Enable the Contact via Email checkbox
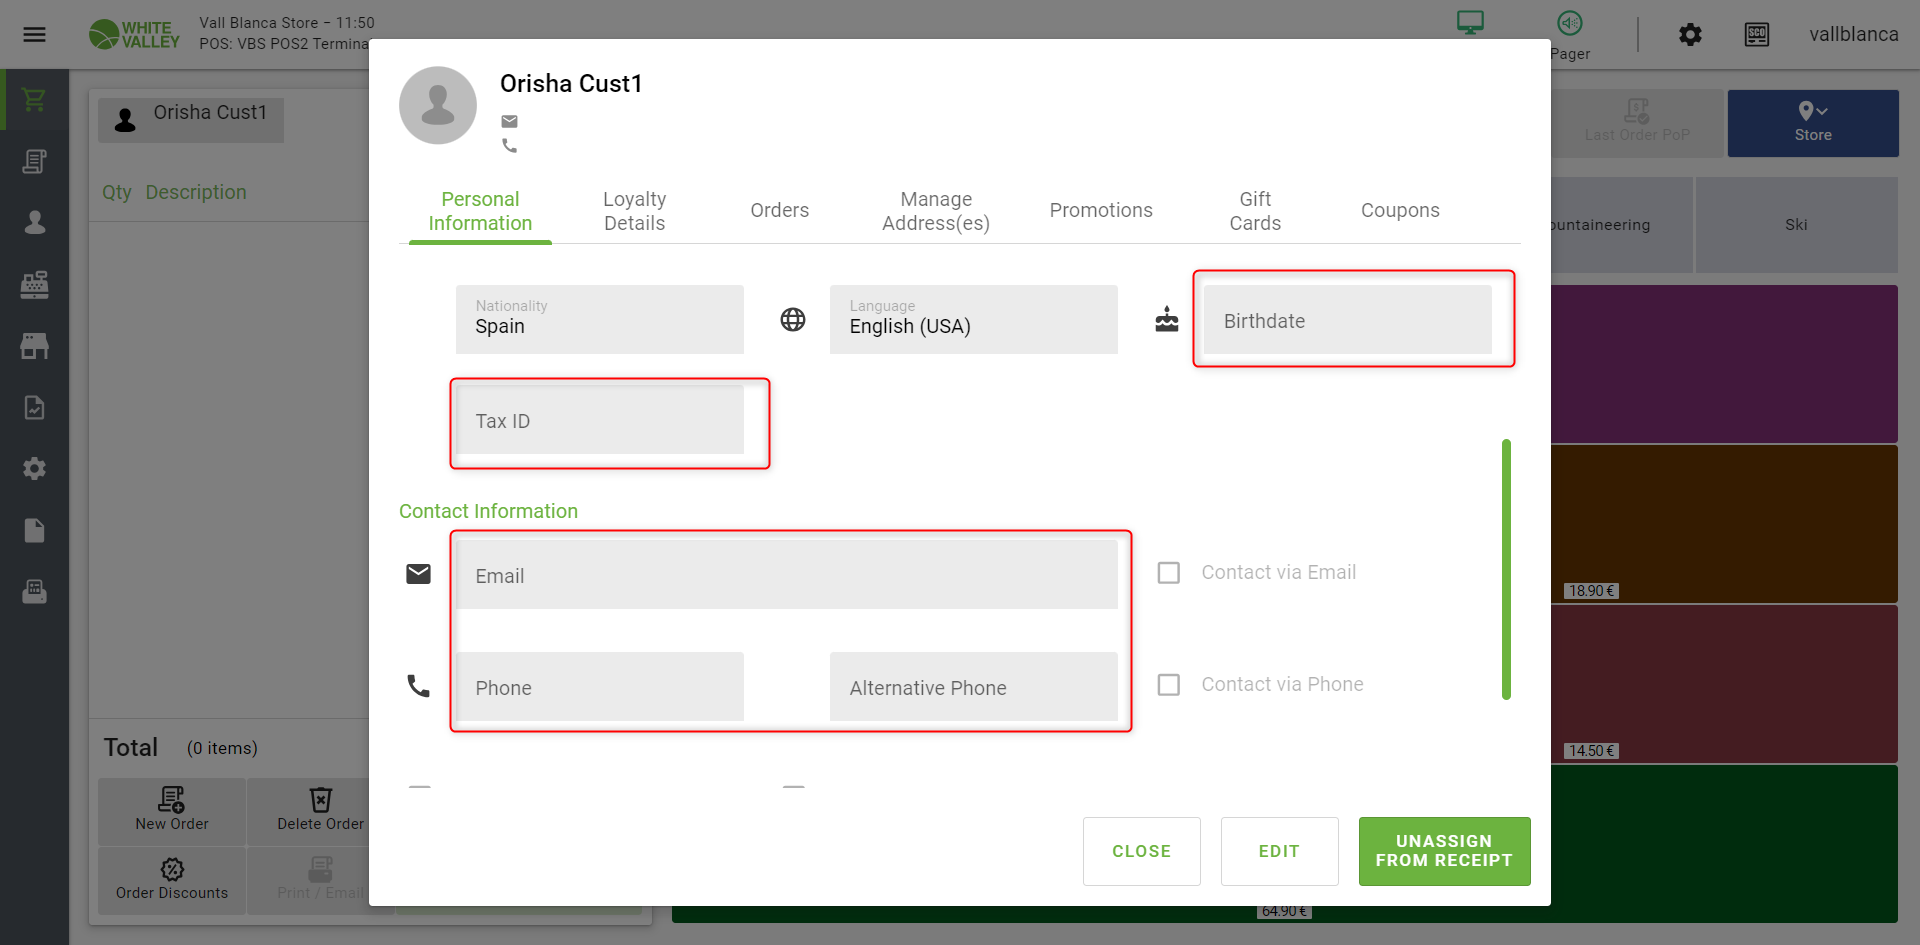Image resolution: width=1920 pixels, height=945 pixels. click(1169, 573)
